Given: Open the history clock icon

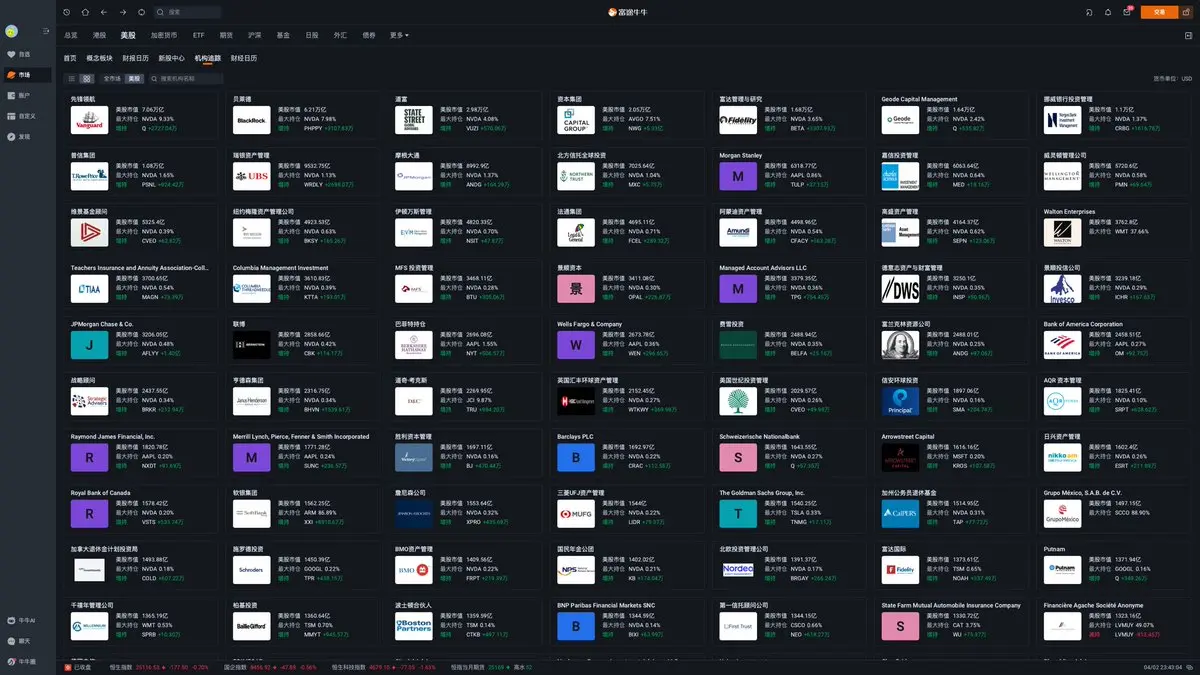Looking at the screenshot, I should click(x=67, y=12).
